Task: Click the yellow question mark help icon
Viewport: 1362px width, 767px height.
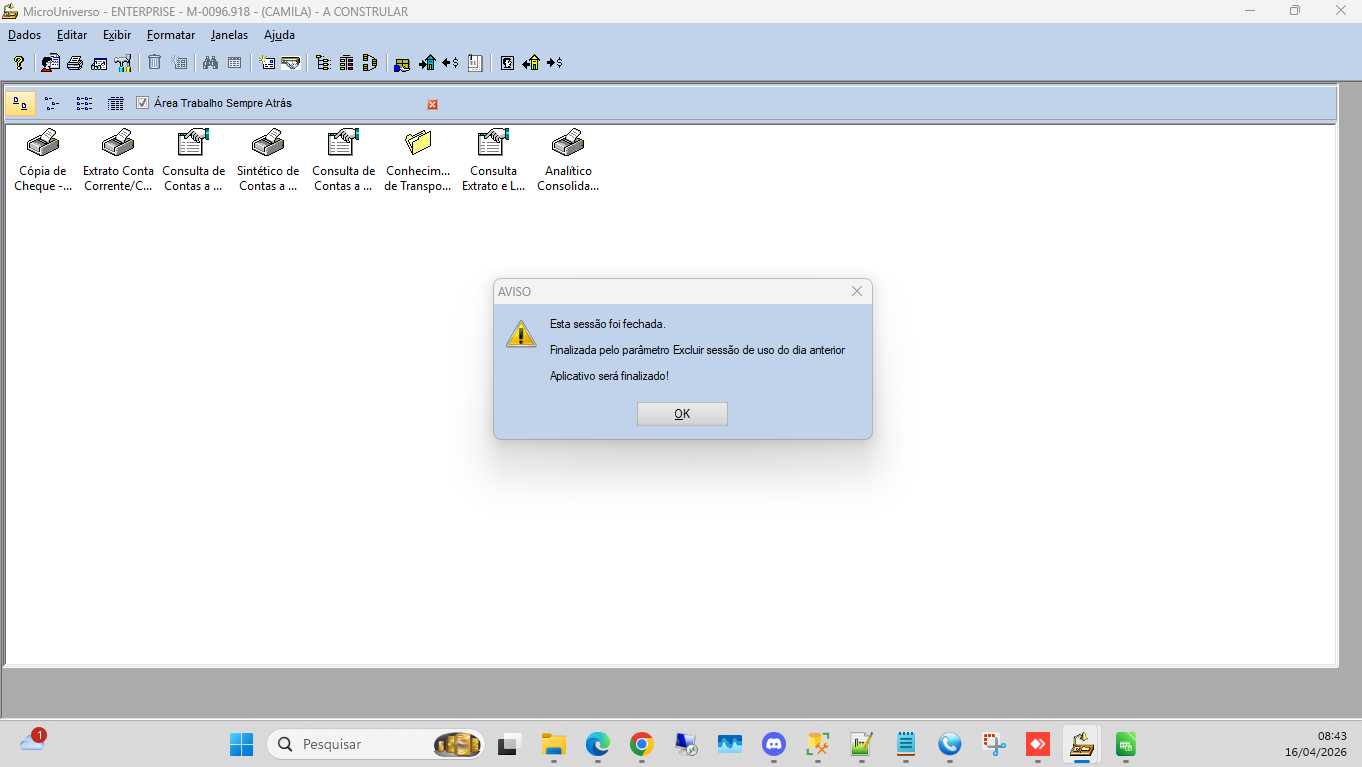Action: [18, 63]
